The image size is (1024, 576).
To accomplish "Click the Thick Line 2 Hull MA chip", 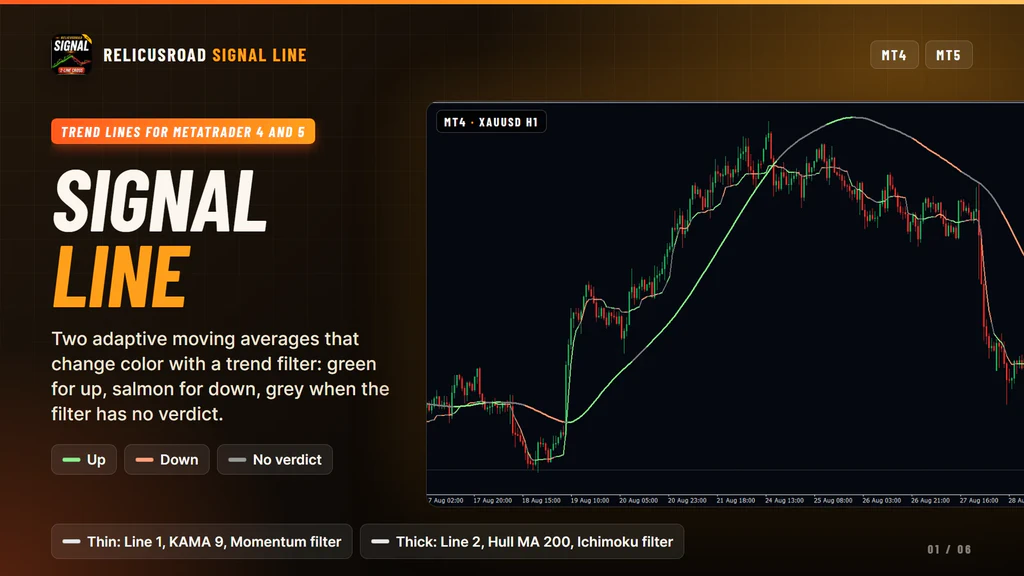I will [522, 541].
